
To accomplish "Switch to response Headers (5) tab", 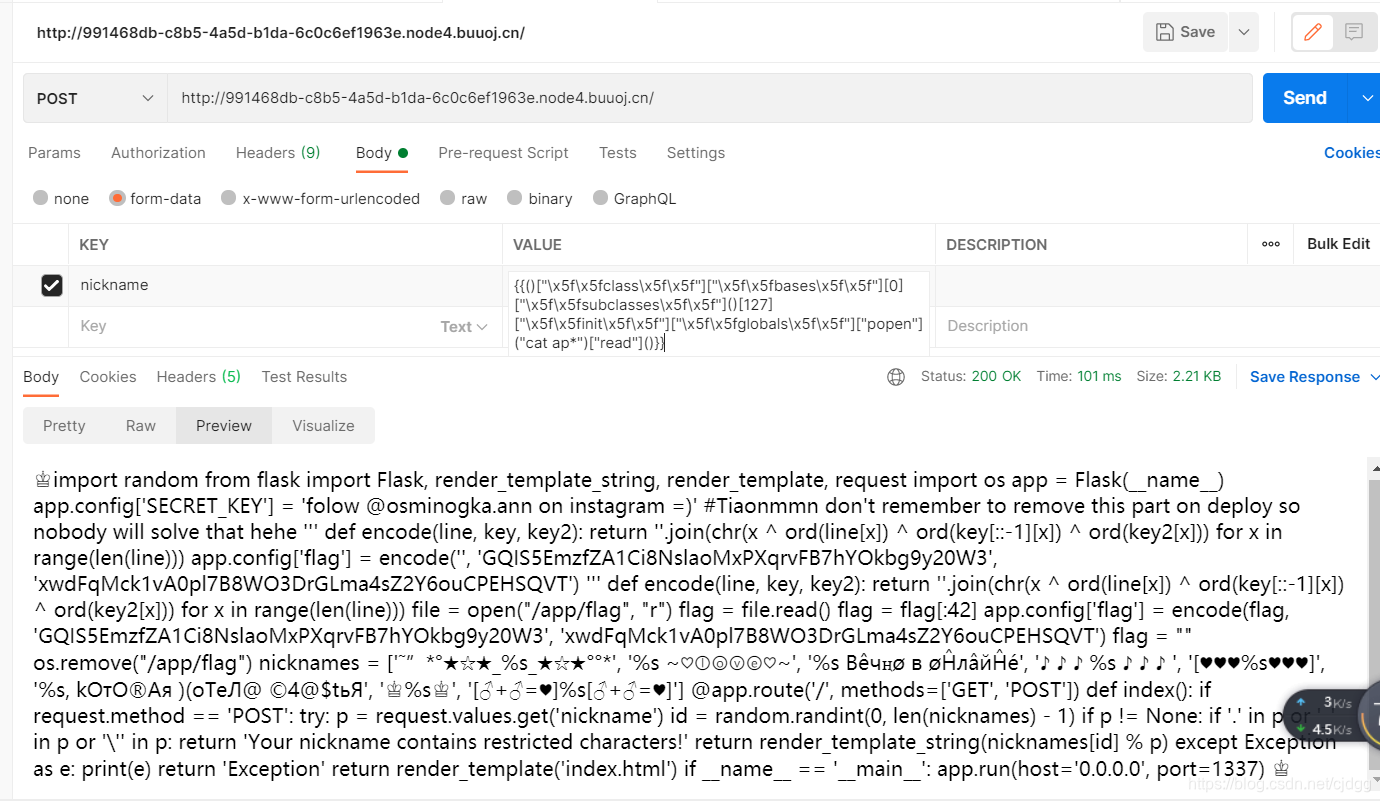I will point(199,377).
